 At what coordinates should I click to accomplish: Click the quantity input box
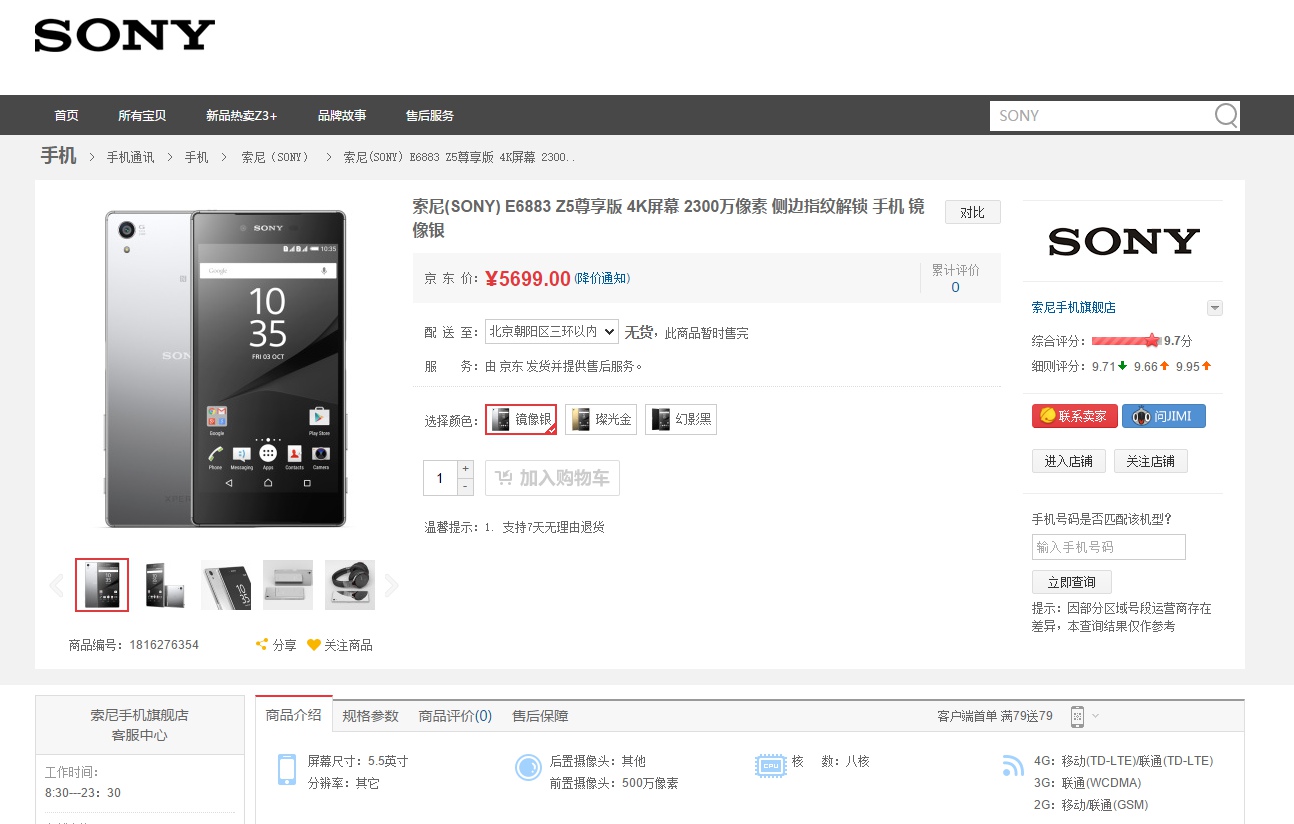point(440,478)
